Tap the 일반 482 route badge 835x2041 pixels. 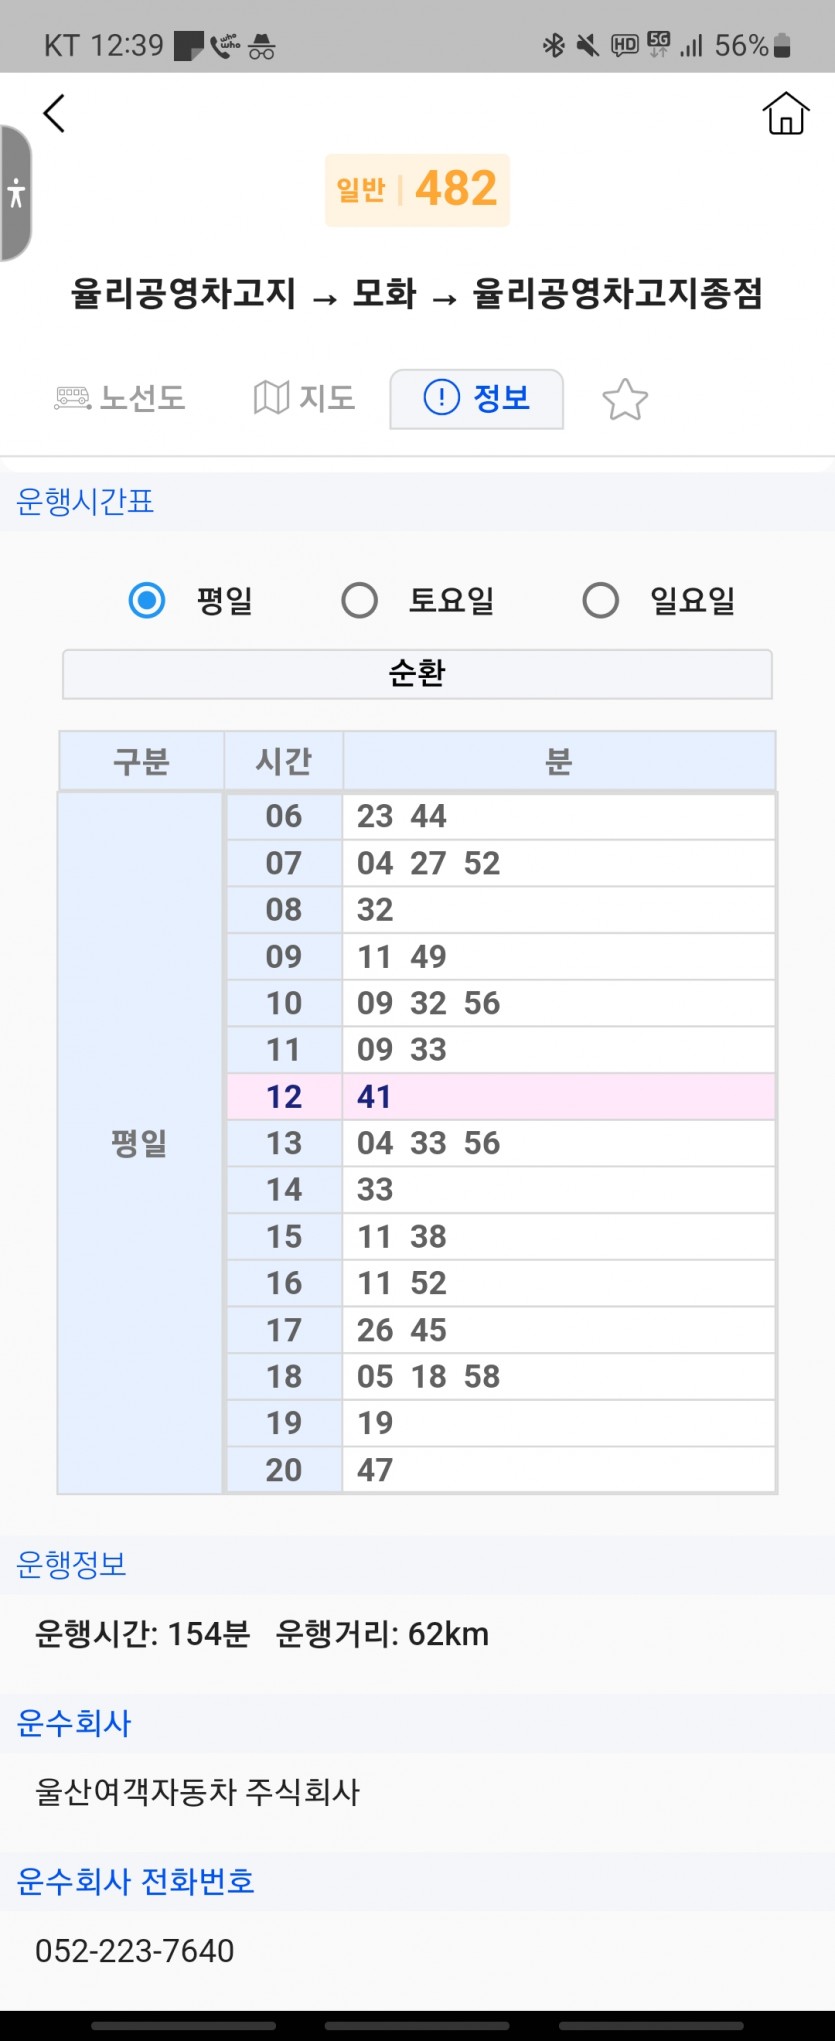417,189
